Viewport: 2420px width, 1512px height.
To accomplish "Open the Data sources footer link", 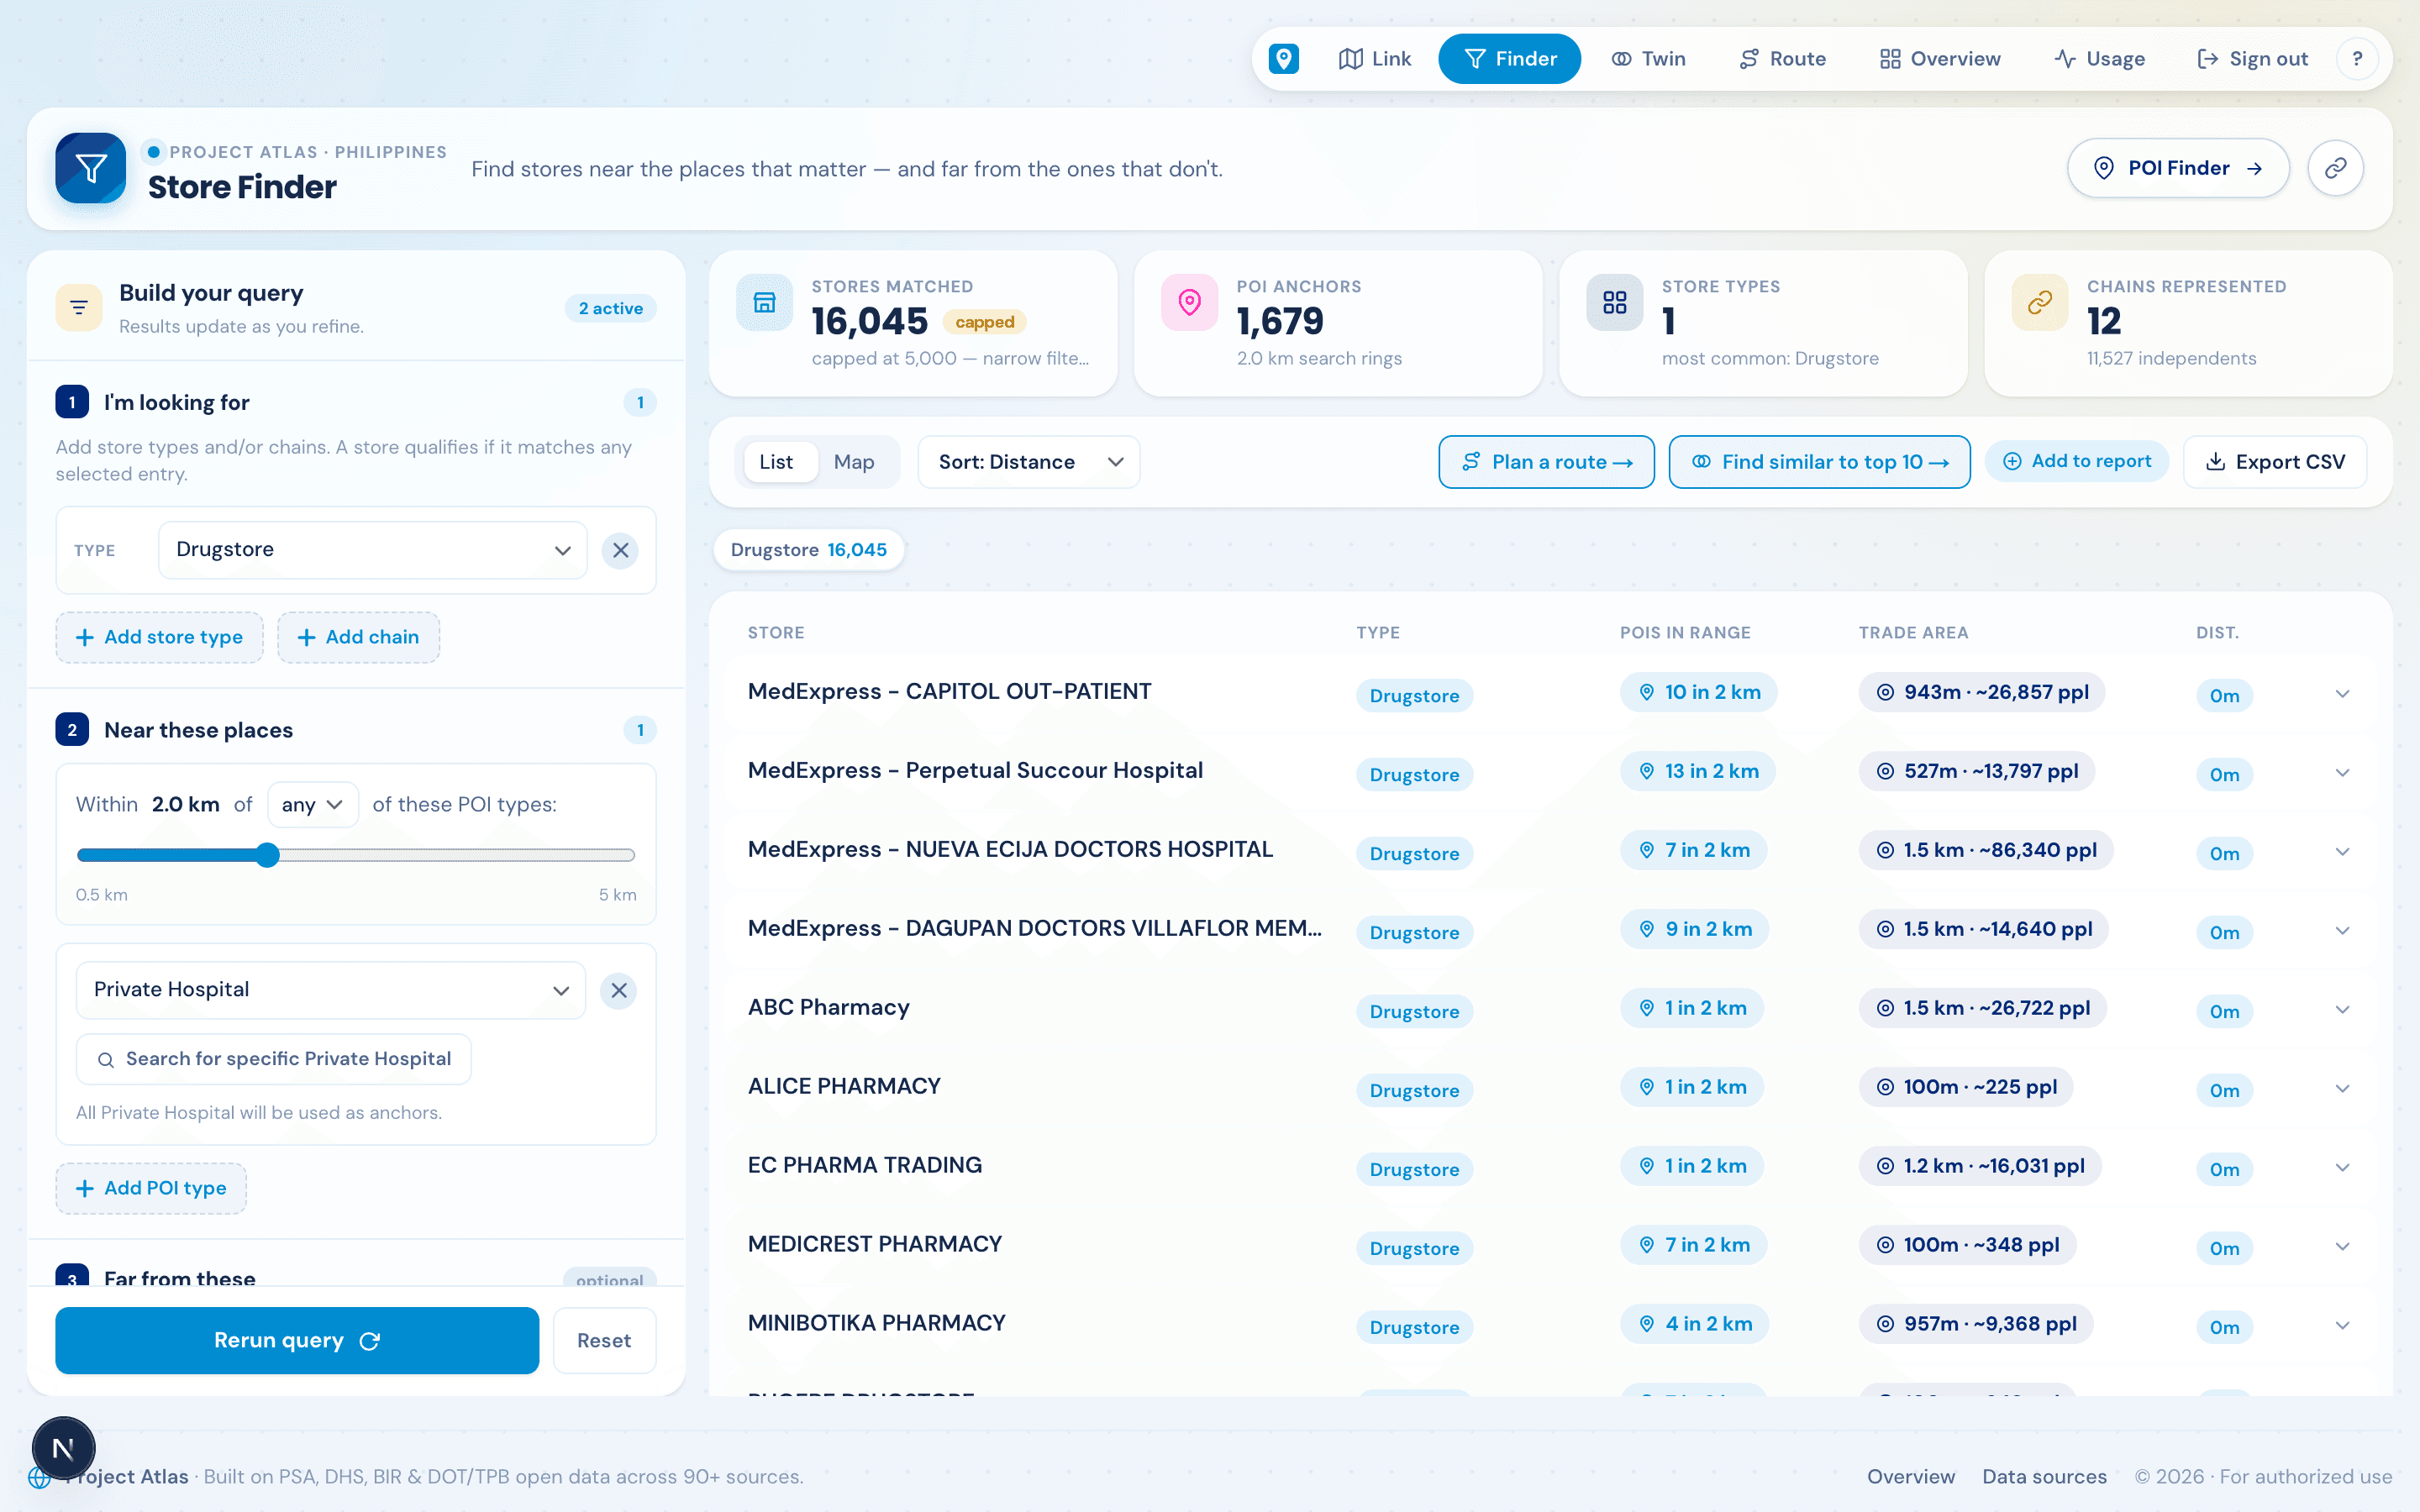I will tap(2044, 1477).
